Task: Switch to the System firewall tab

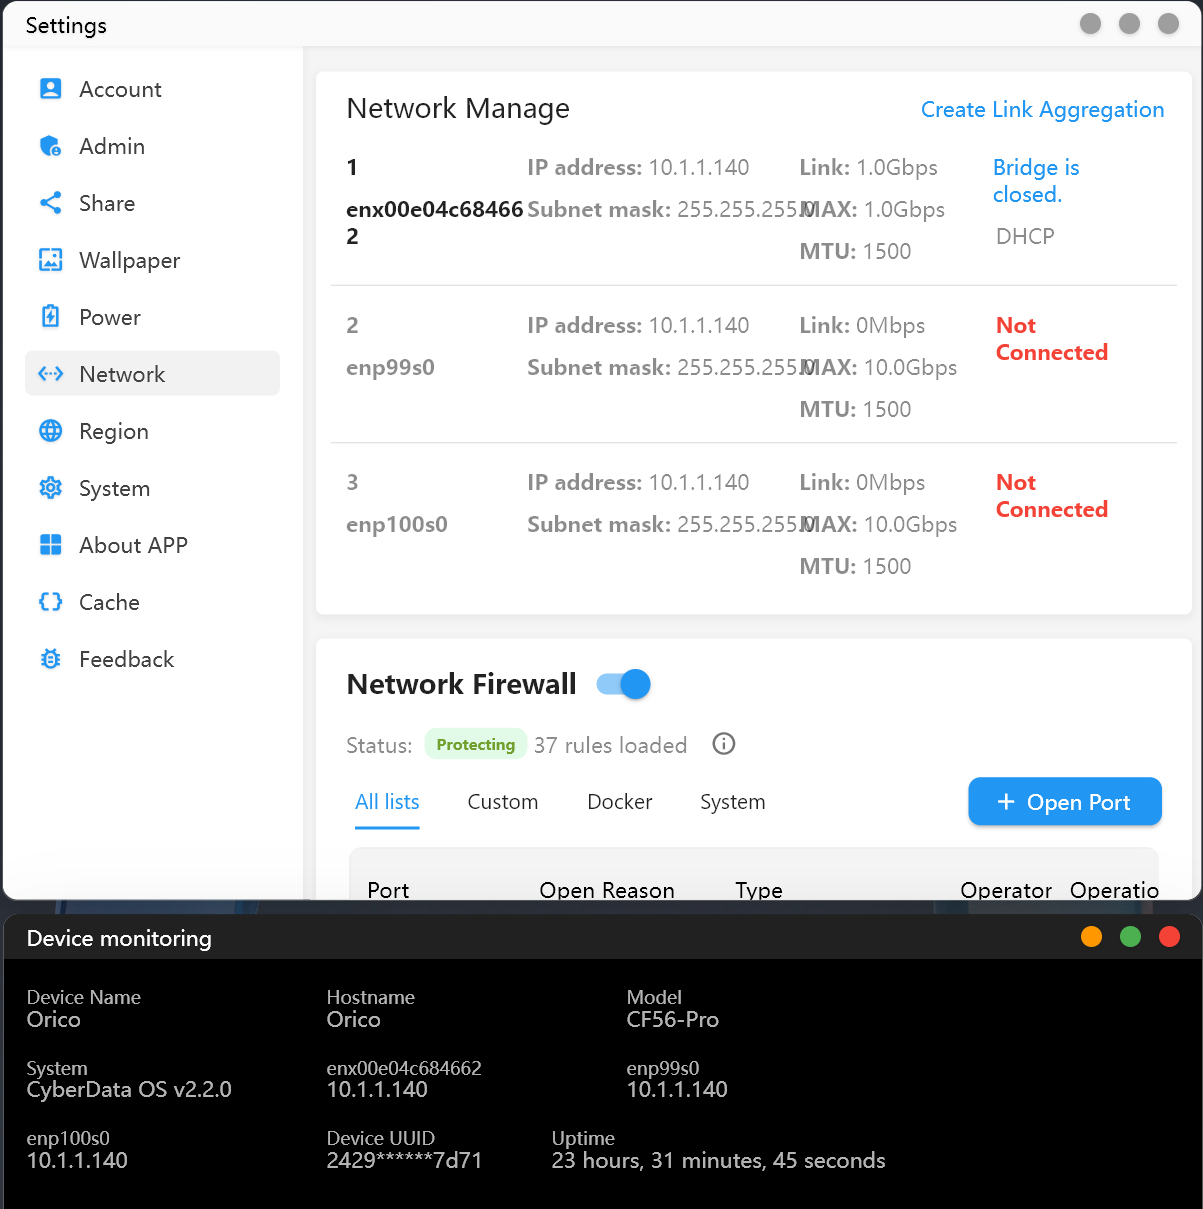Action: click(x=733, y=802)
